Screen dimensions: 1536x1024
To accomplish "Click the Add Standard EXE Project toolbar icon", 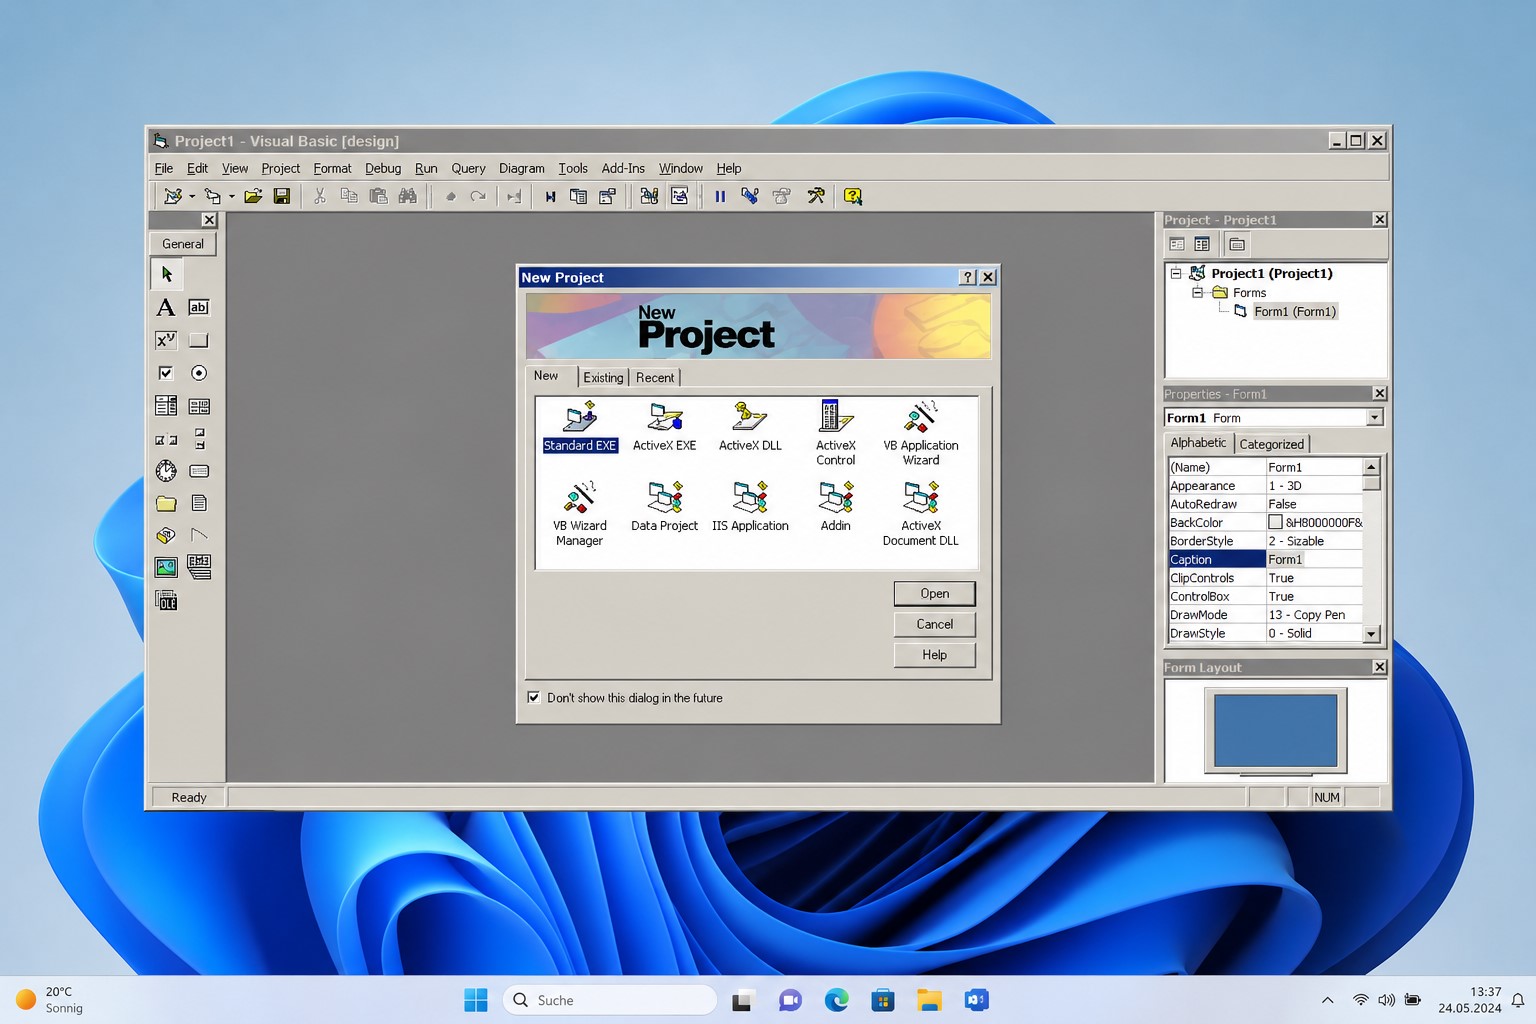I will (x=173, y=196).
